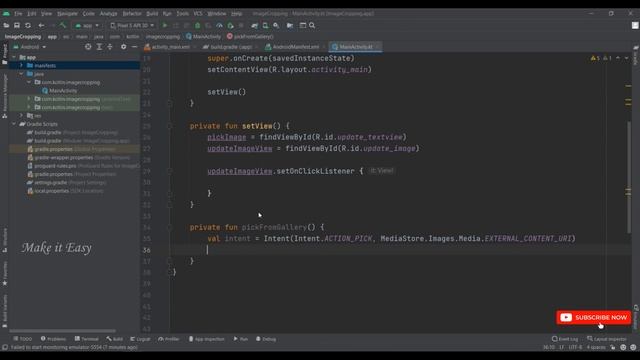640x360 pixels.
Task: Open the app run configuration dropdown
Action: coord(87,25)
